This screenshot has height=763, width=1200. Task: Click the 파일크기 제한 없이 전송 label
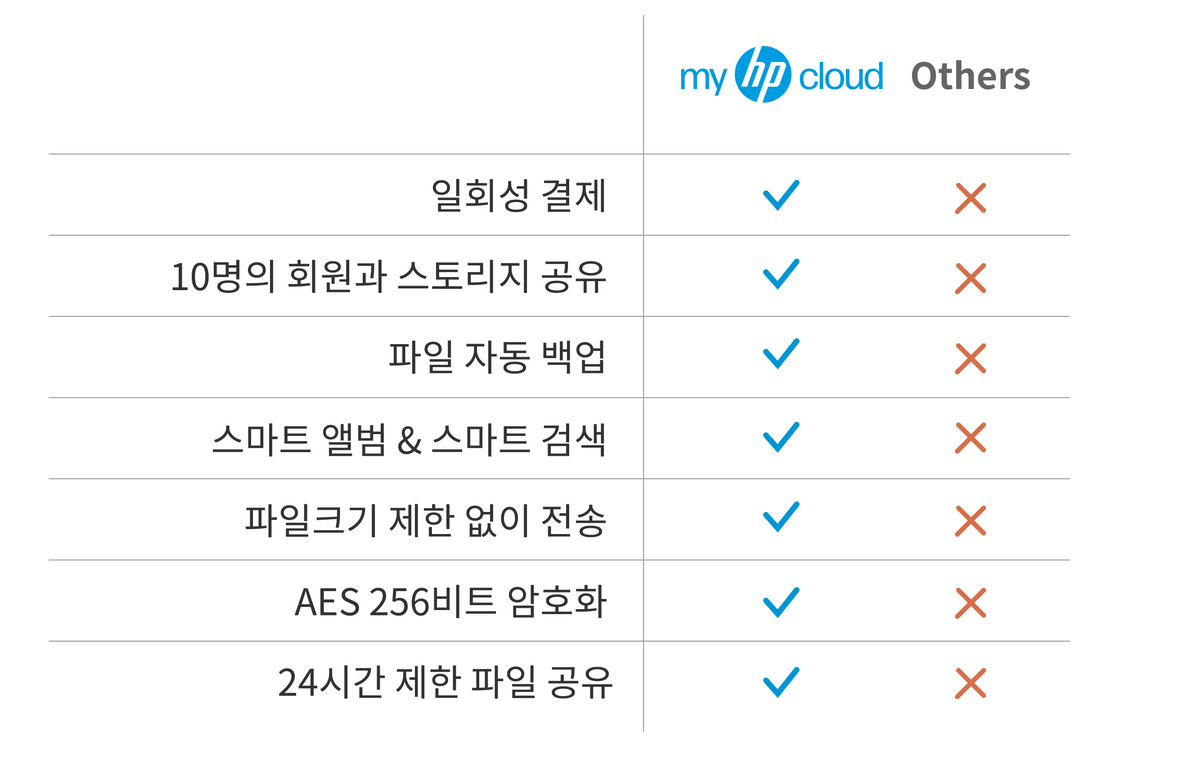pos(425,520)
